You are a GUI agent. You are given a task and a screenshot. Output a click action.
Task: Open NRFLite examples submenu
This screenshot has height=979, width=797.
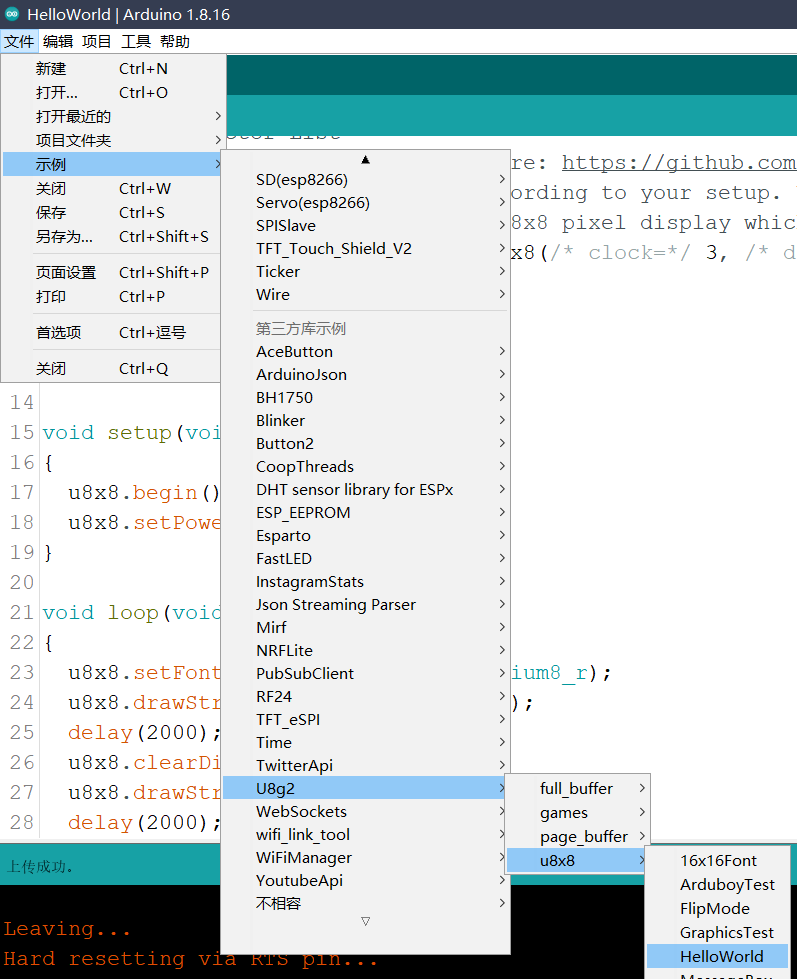pos(366,651)
